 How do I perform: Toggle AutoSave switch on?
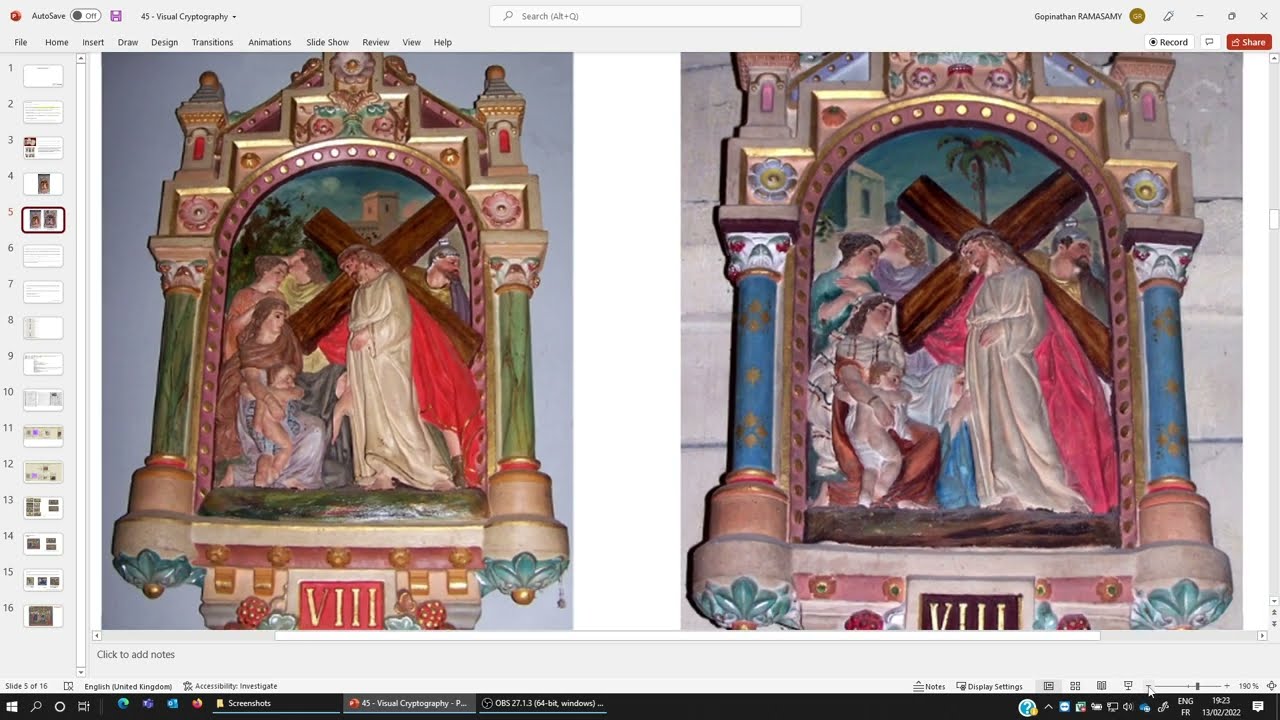[x=85, y=16]
